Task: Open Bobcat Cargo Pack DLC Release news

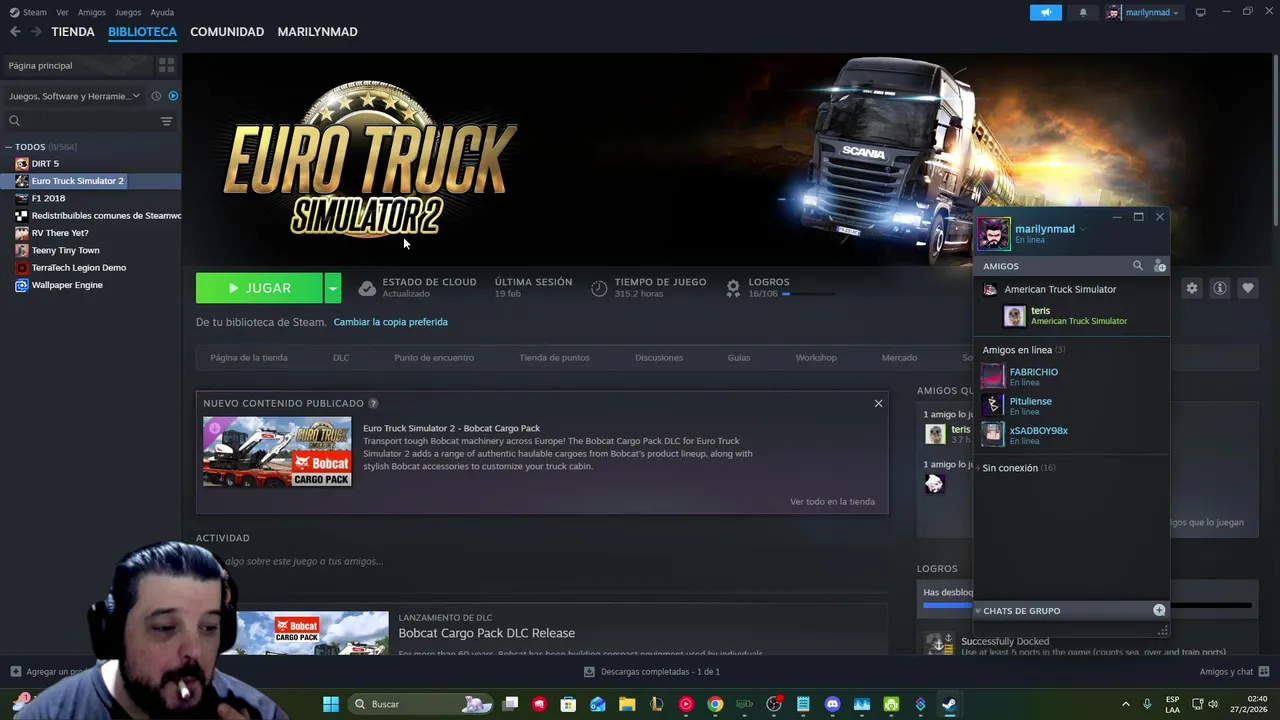Action: click(486, 633)
